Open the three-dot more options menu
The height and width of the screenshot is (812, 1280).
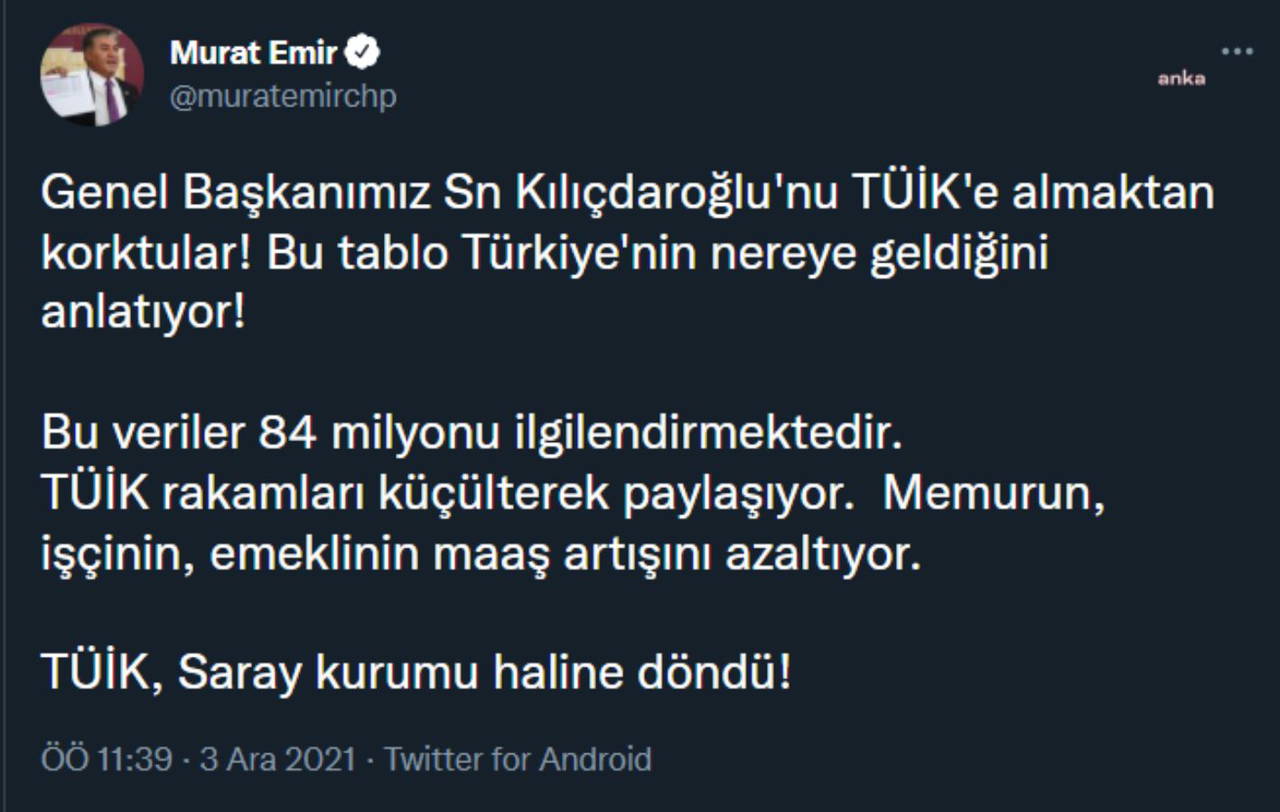click(x=1237, y=52)
